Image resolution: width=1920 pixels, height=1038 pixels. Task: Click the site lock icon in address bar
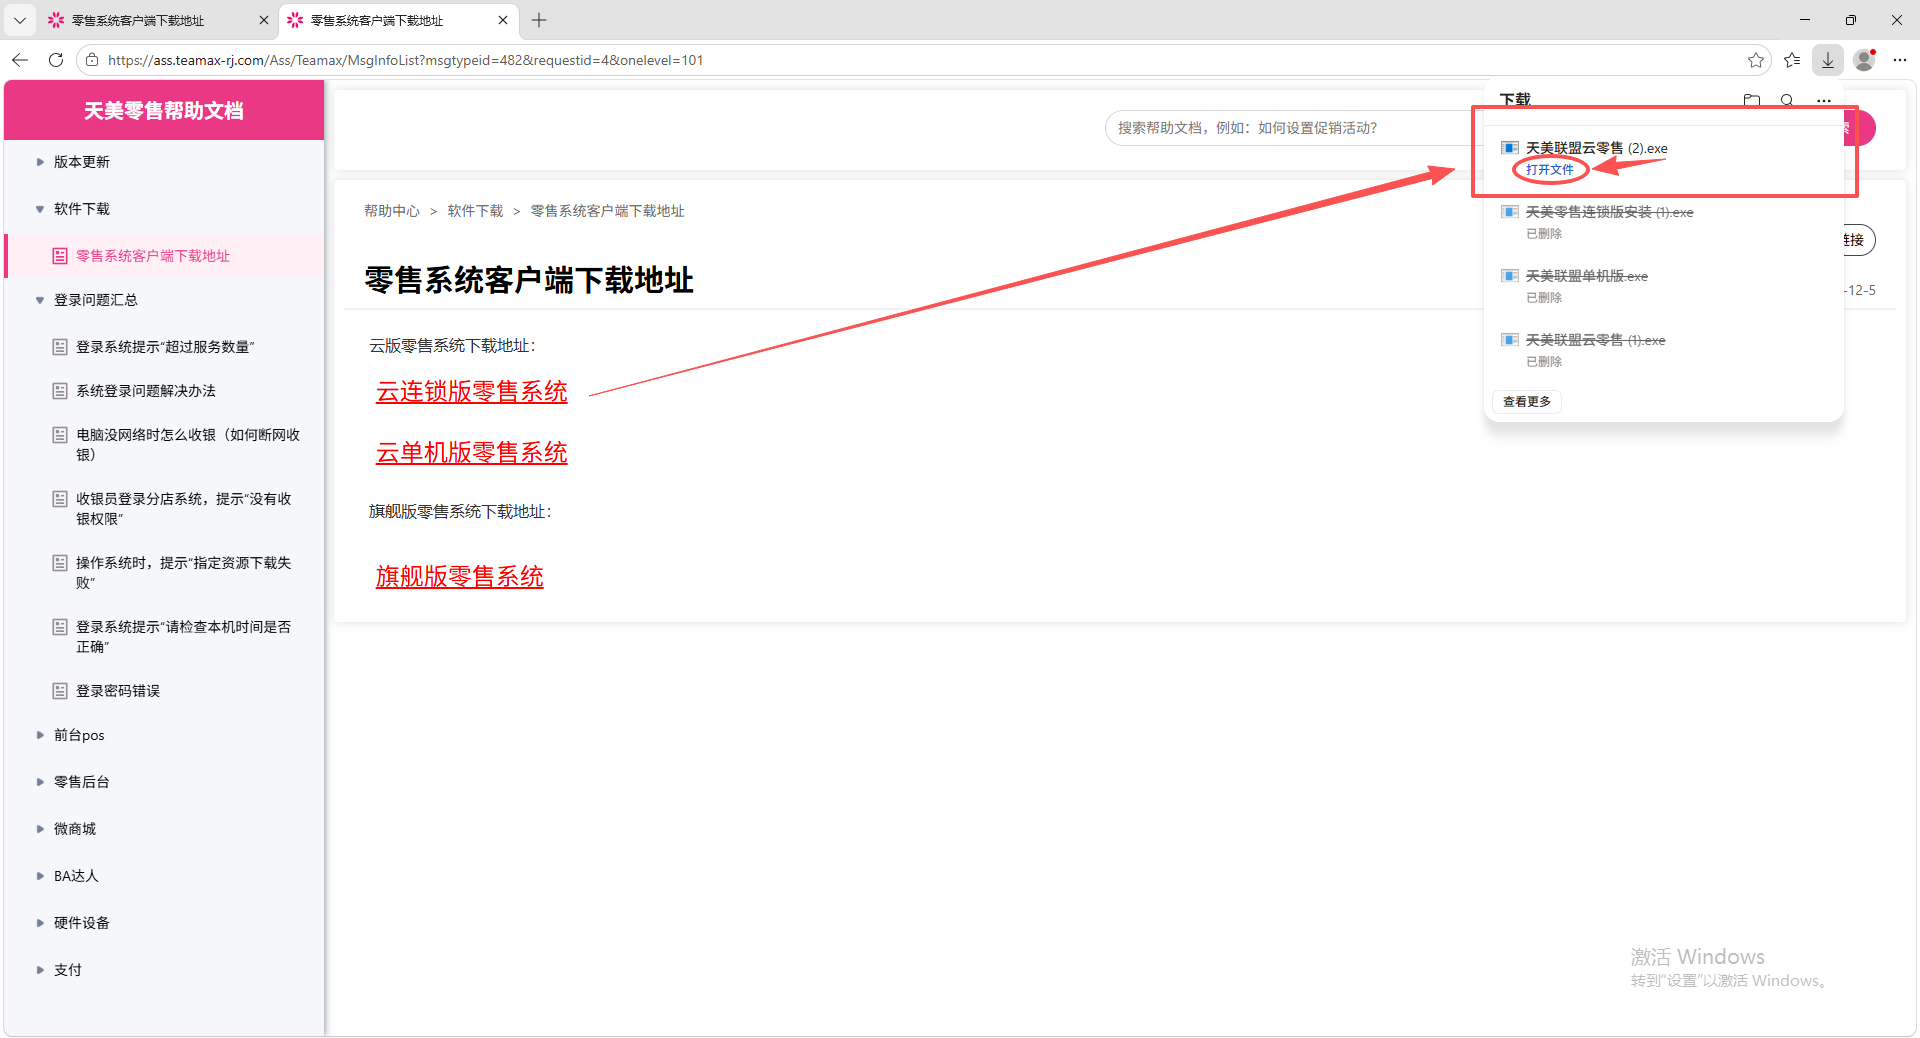tap(92, 60)
